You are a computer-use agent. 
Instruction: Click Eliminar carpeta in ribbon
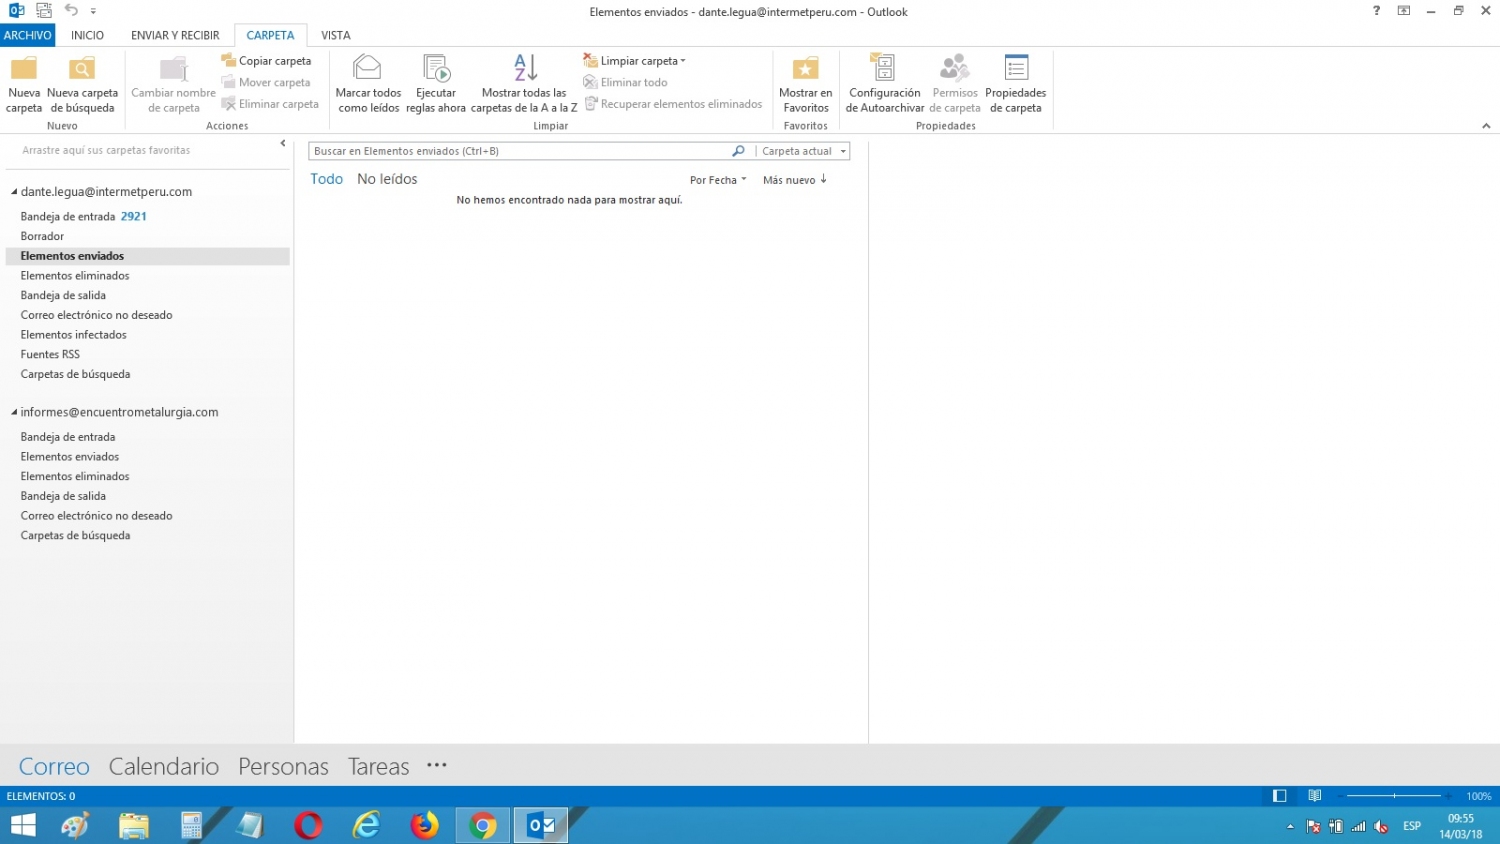pos(270,104)
